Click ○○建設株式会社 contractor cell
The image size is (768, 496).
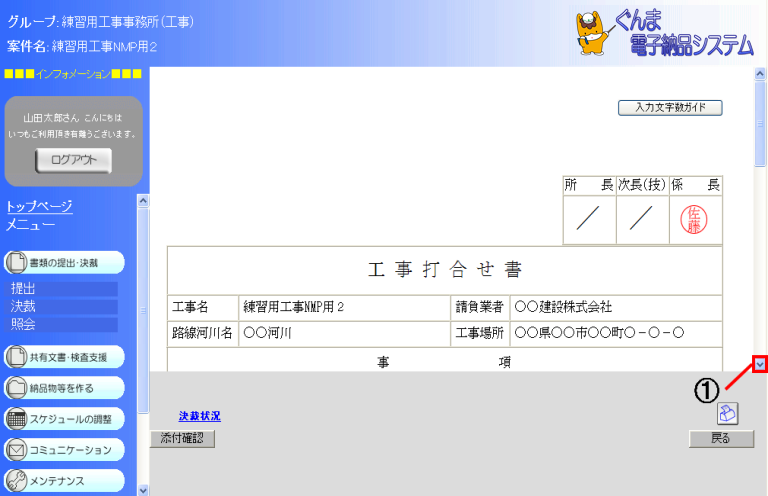[x=616, y=307]
